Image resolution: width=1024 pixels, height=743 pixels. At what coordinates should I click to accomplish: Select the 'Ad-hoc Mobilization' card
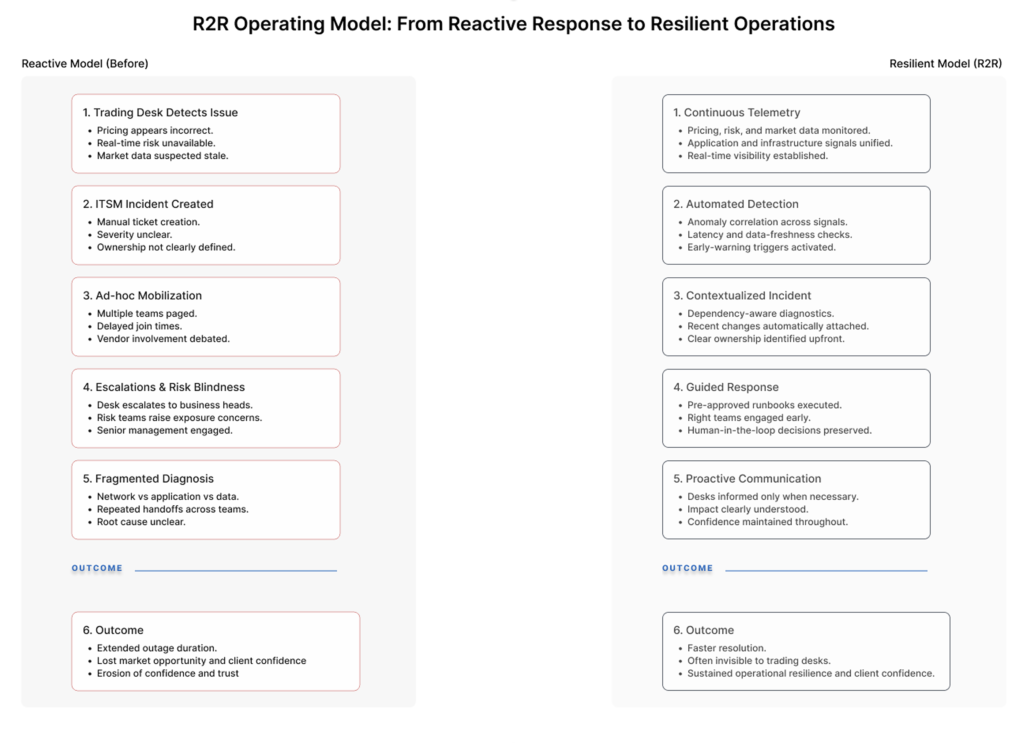tap(205, 316)
